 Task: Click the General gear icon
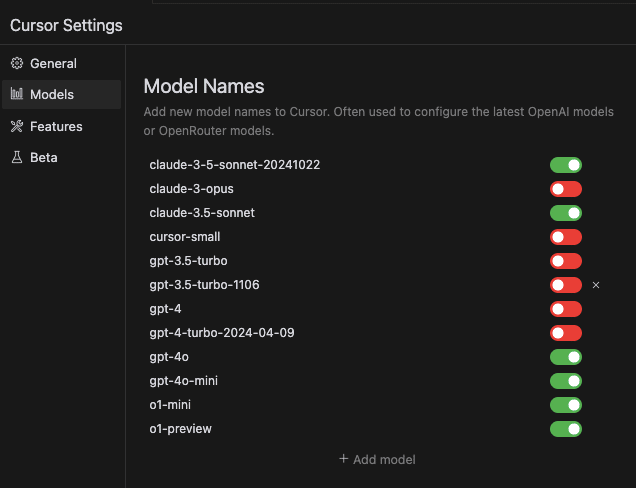[17, 63]
